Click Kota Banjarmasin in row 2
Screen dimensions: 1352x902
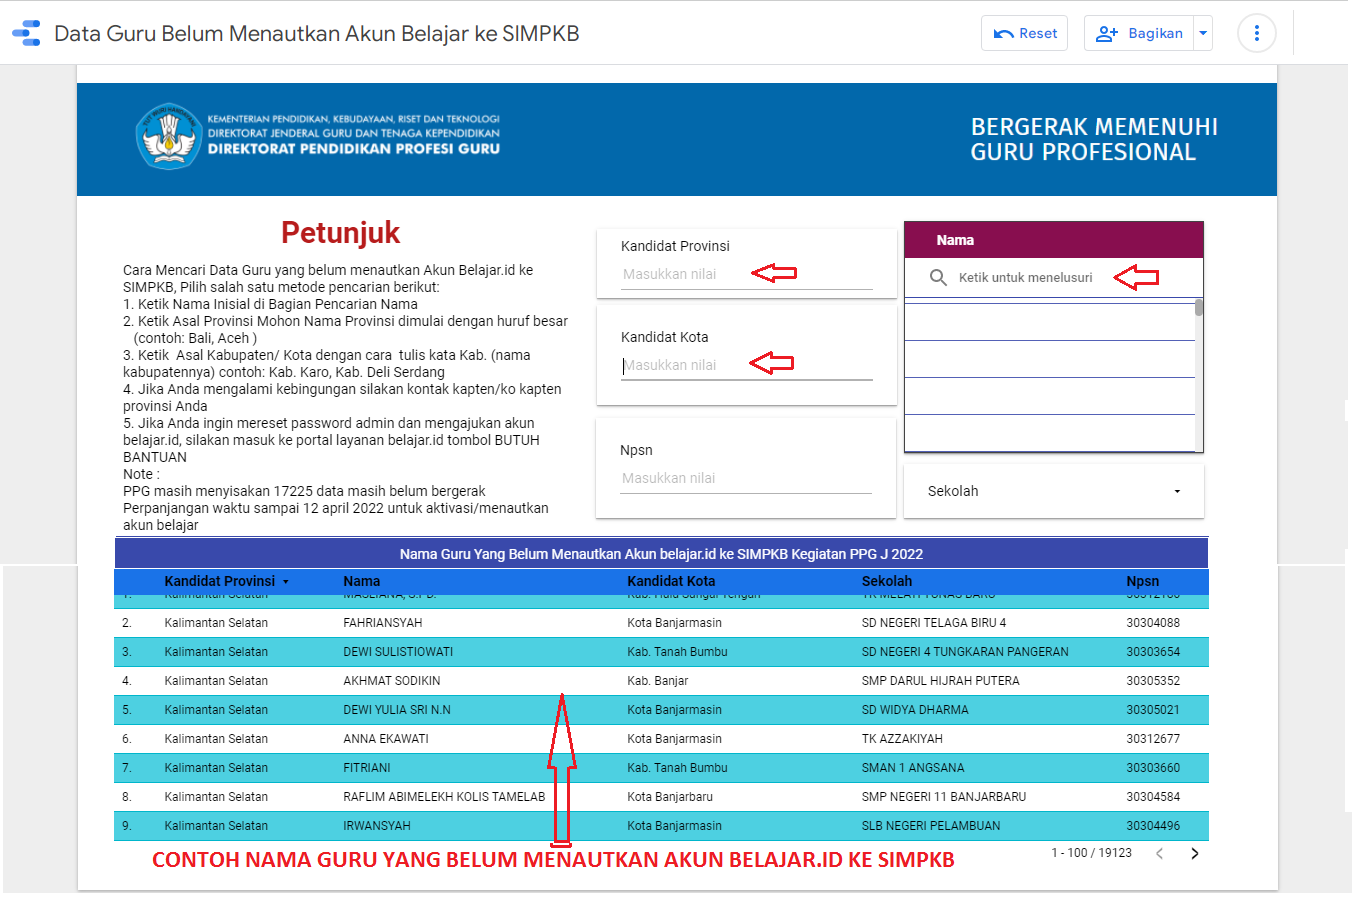(x=674, y=623)
